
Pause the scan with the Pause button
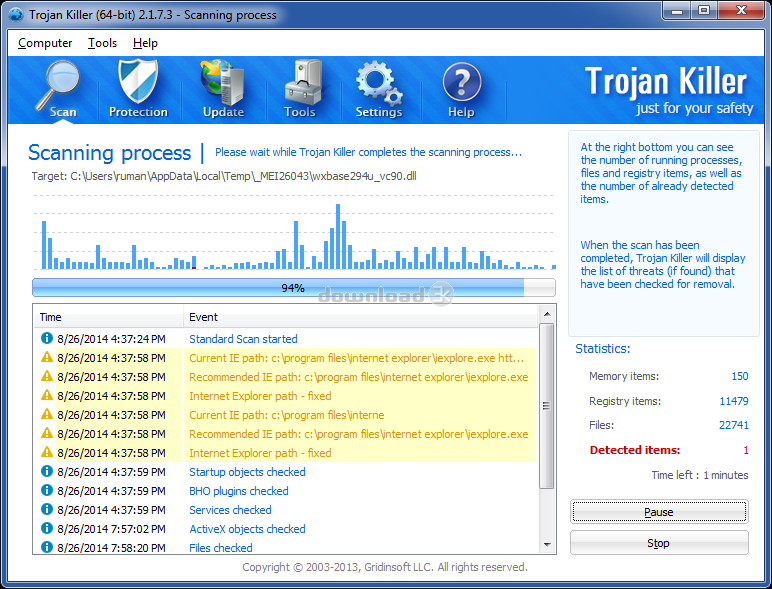pos(659,512)
